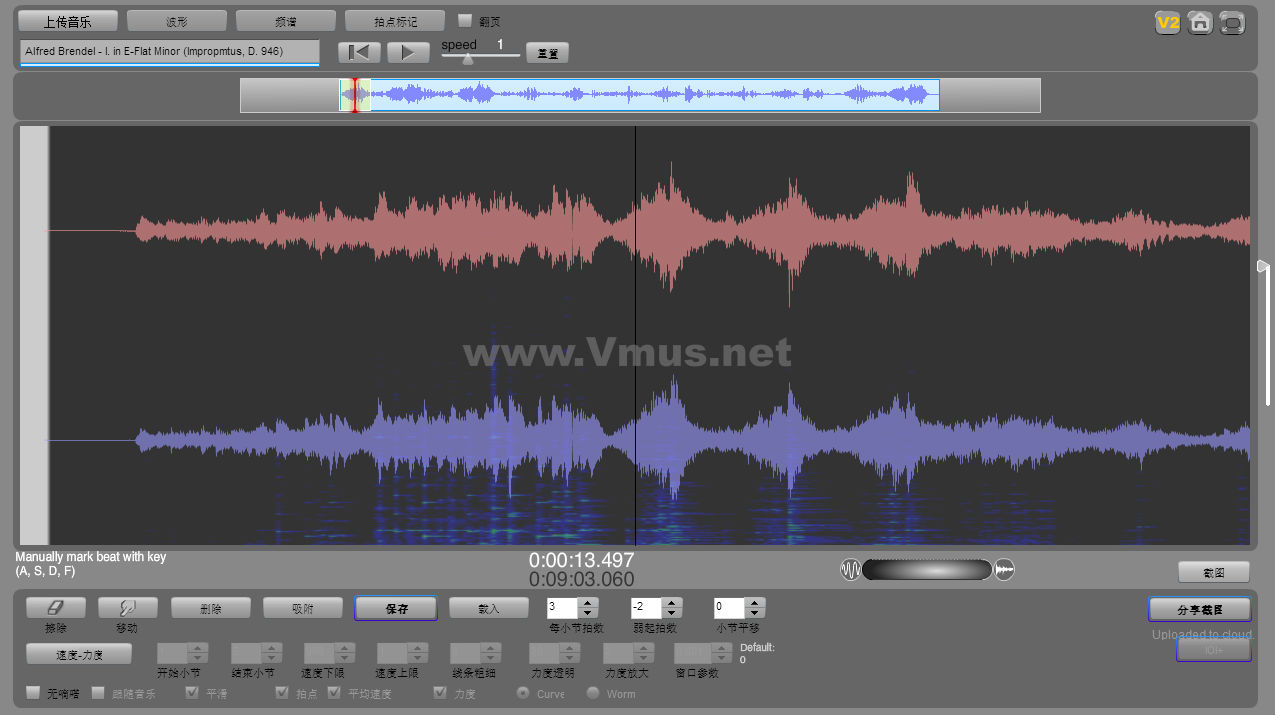Enable the 翻页 (page flip) checkbox
The width and height of the screenshot is (1275, 715).
[465, 20]
